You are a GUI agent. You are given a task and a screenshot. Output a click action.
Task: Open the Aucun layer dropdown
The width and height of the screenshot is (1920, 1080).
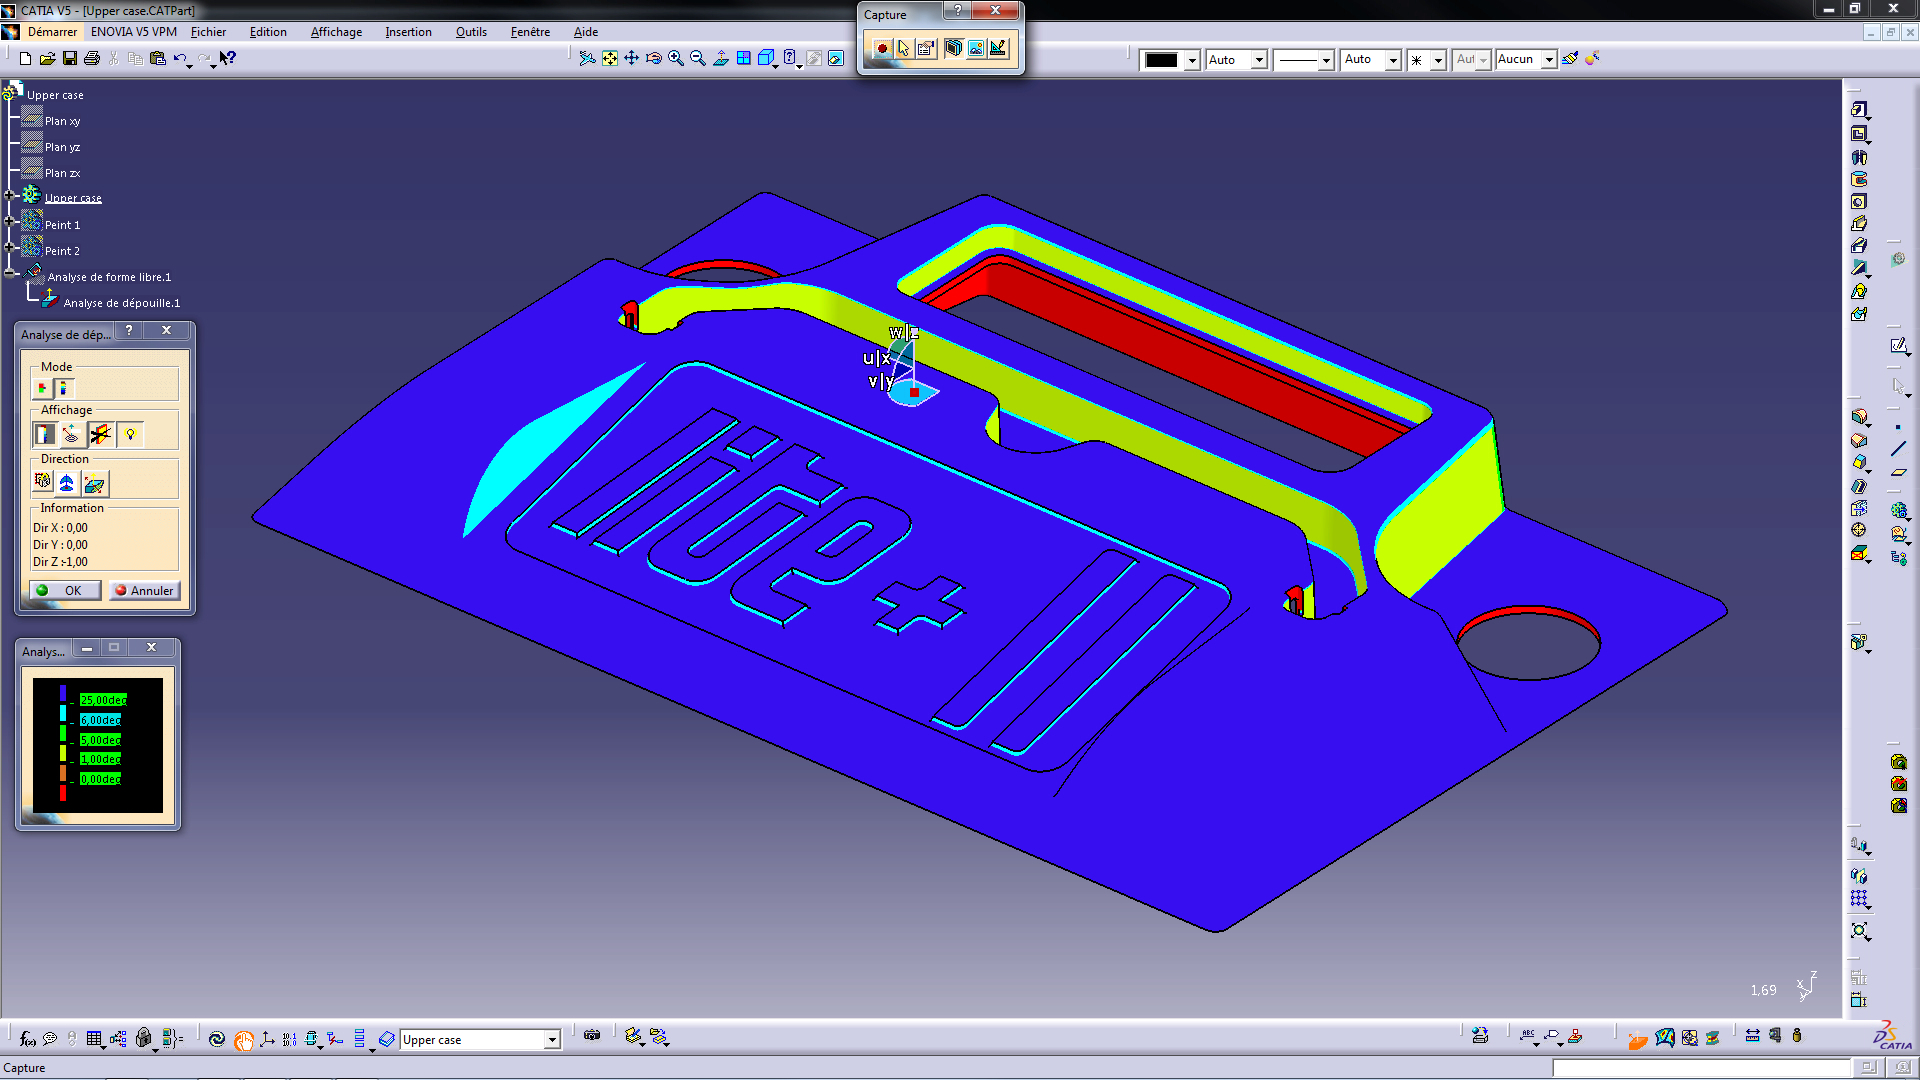tap(1549, 60)
